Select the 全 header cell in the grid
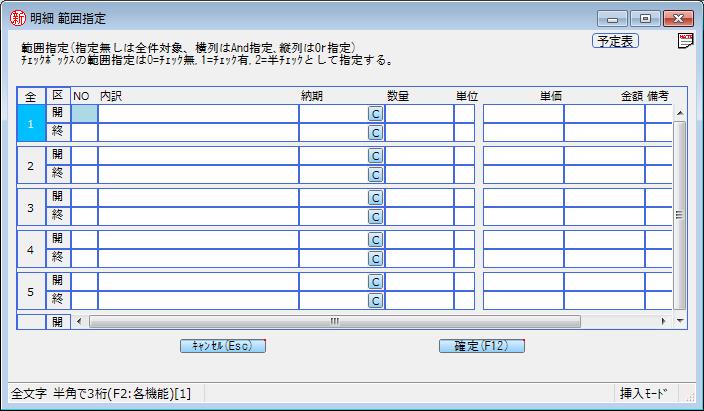 coord(30,96)
